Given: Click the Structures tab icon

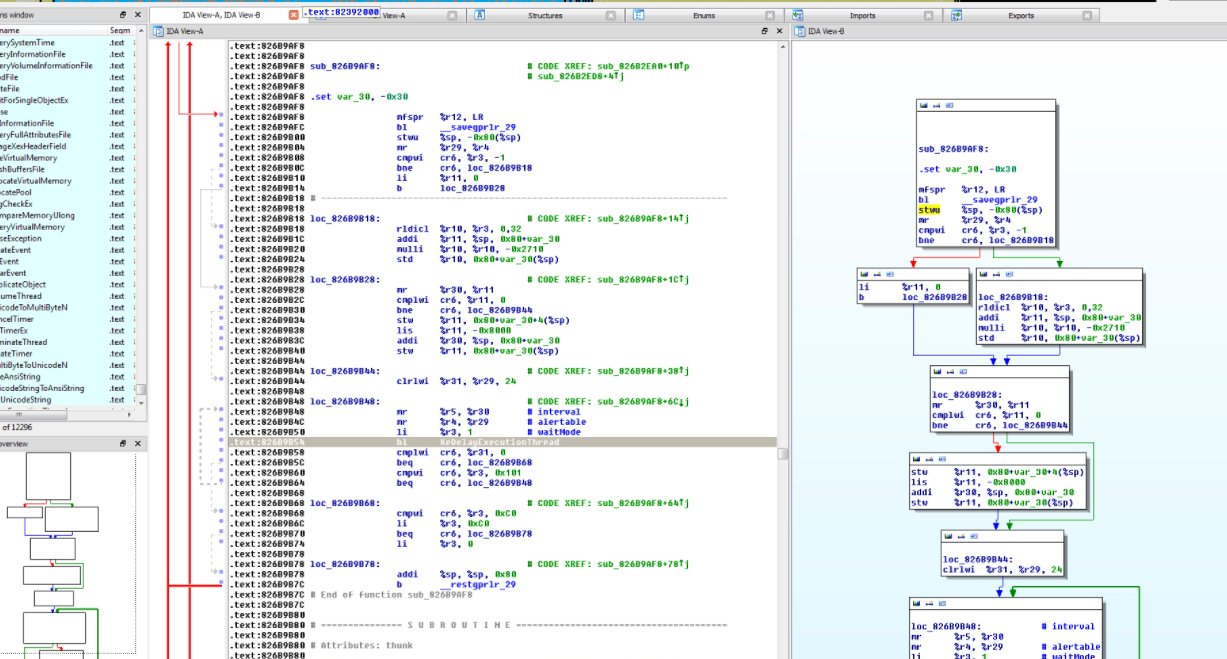Looking at the screenshot, I should point(480,15).
